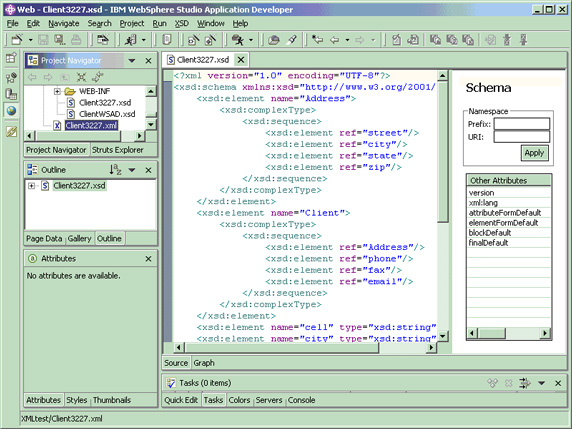Close the Client3227.xsd editor tab
This screenshot has height=429, width=572.
241,59
